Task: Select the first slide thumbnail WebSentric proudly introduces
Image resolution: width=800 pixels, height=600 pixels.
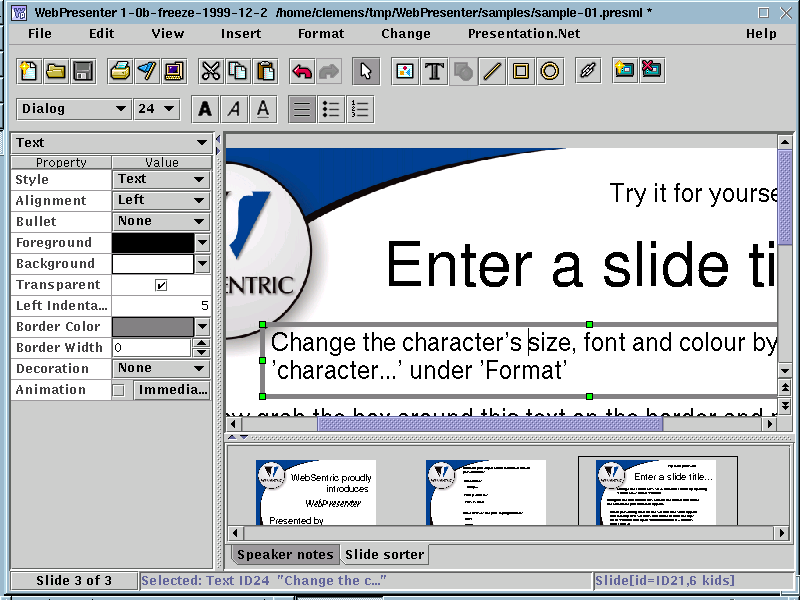Action: (x=316, y=492)
